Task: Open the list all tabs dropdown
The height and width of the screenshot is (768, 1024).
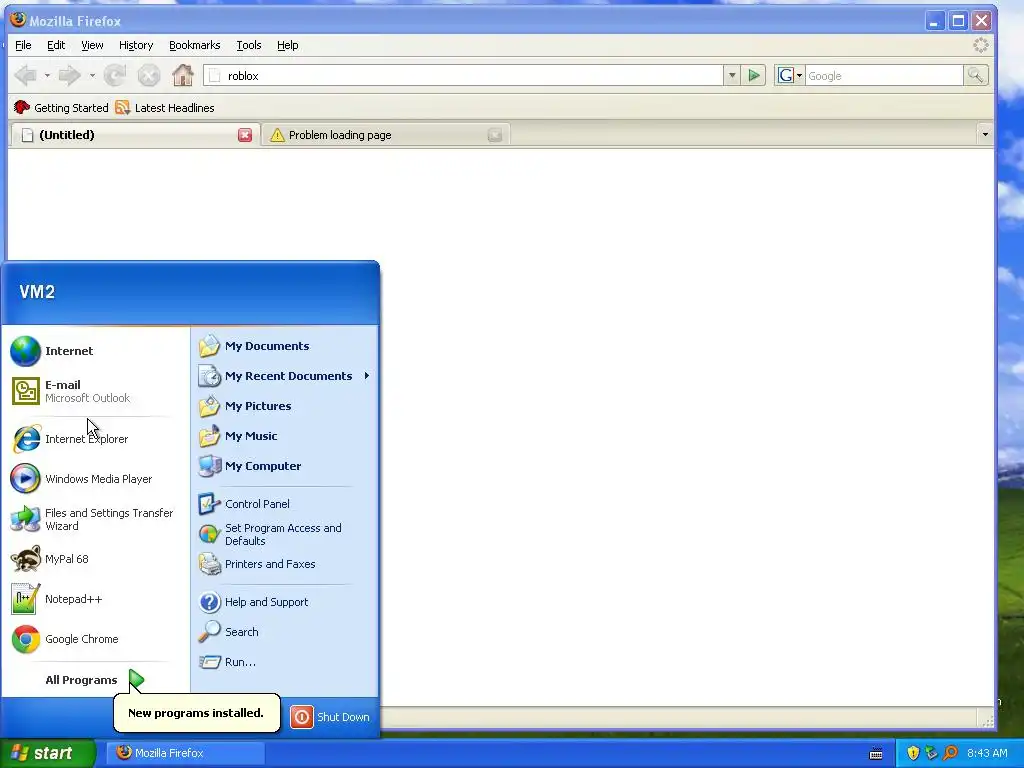Action: click(x=985, y=135)
